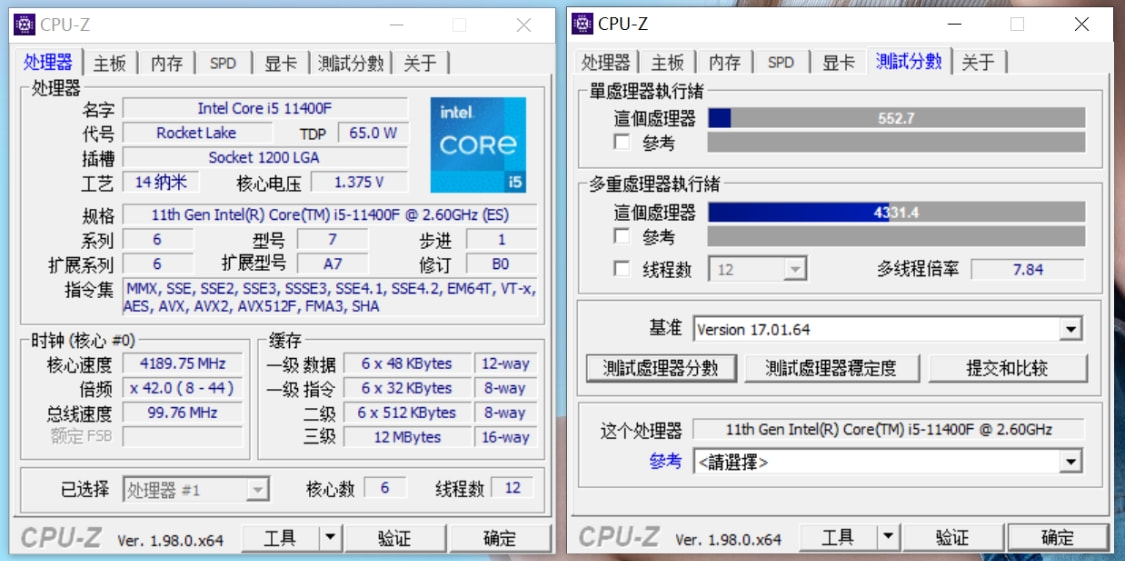The width and height of the screenshot is (1125, 561).
Task: Click the x 42.0 ( 8 - 44 ) multiplier value
Action: (182, 388)
